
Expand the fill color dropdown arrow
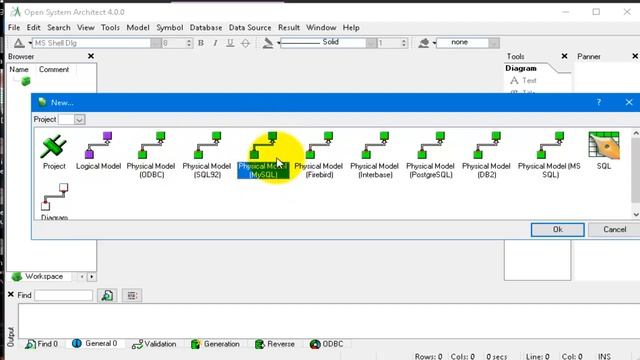click(x=434, y=43)
